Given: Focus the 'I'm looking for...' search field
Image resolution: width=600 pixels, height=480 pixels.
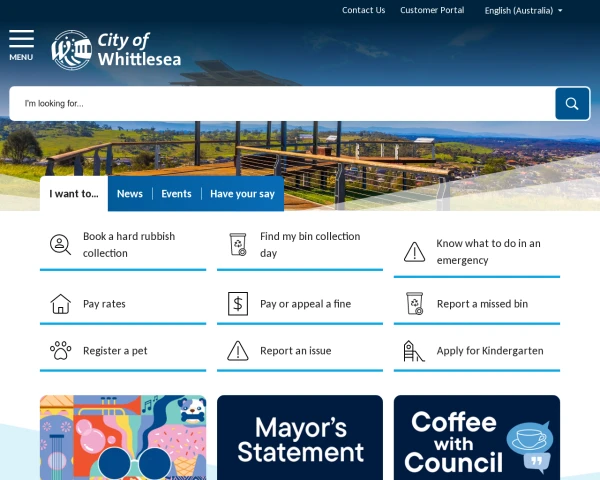Looking at the screenshot, I should pos(282,103).
